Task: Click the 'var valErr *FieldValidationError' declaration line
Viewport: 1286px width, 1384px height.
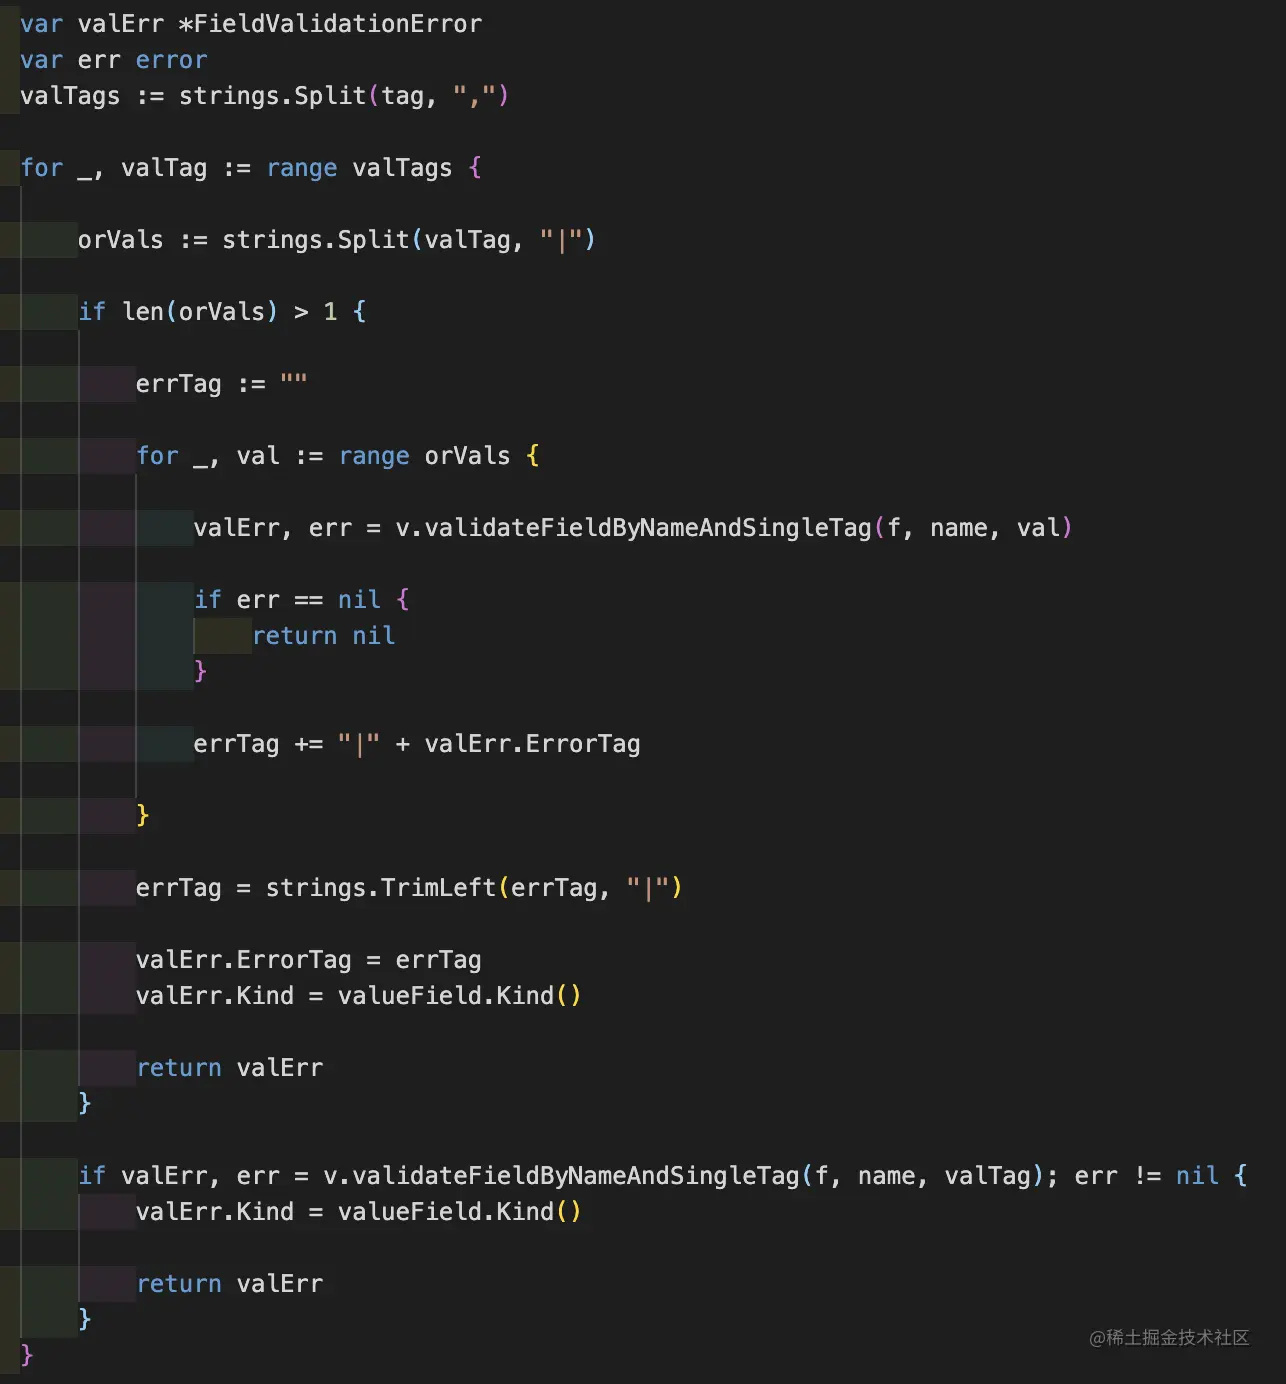Action: (x=251, y=23)
